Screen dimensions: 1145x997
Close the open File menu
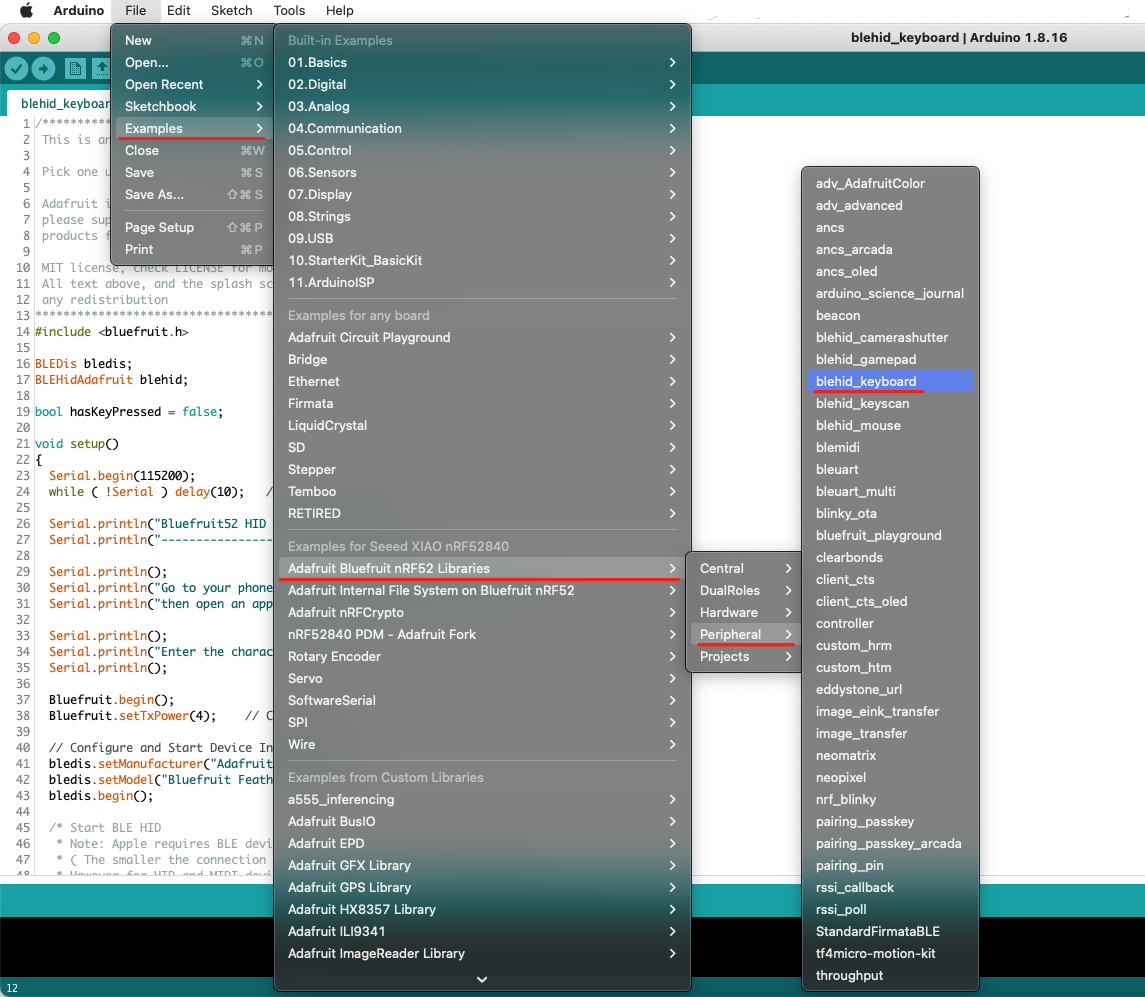135,10
